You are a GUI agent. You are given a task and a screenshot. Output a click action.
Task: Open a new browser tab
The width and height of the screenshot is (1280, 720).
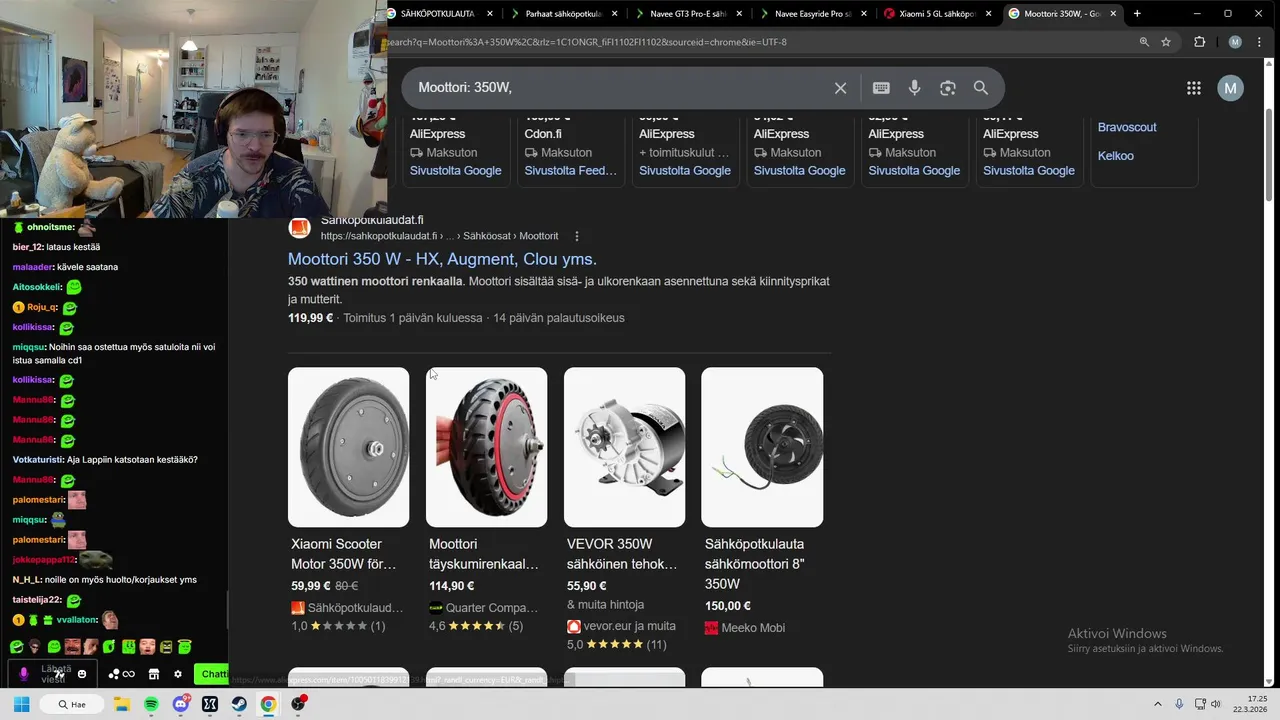[1137, 14]
